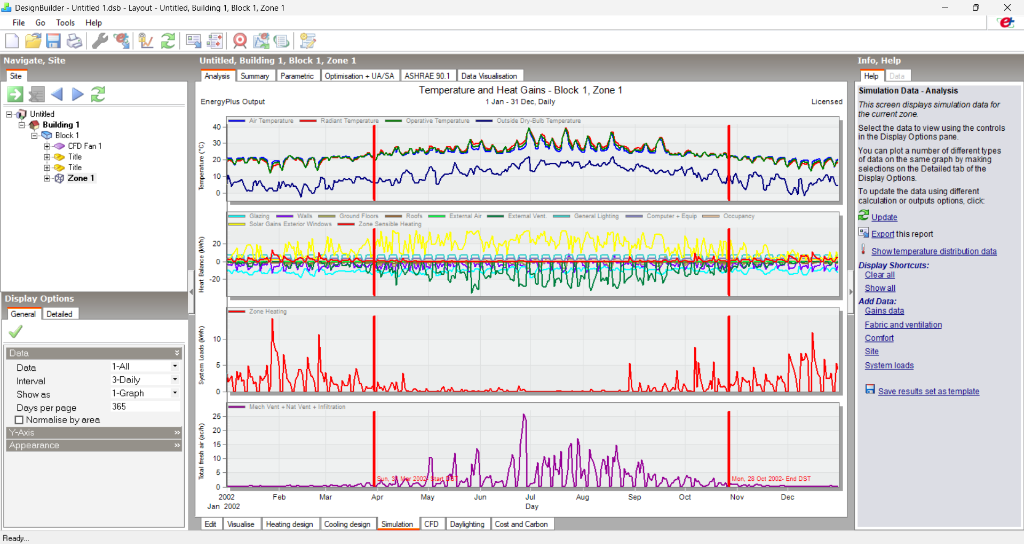
Task: Open the Data Visualisation tab
Action: 489,76
